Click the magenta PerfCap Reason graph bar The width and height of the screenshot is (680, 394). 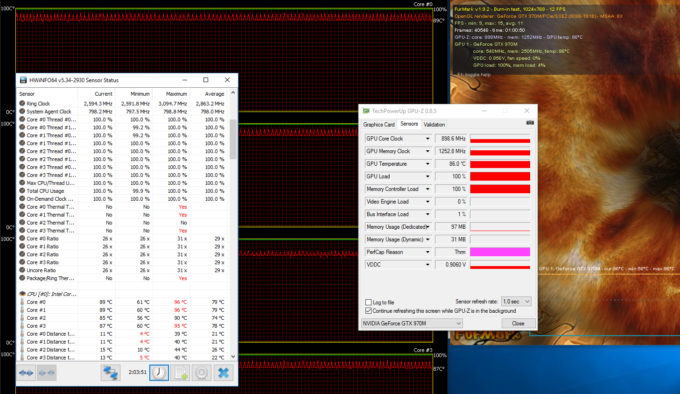(500, 252)
